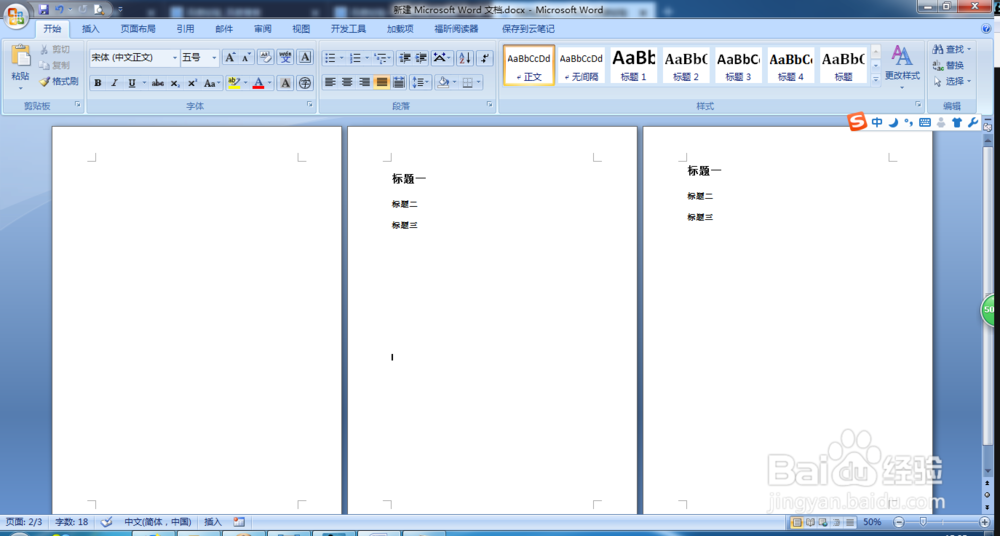Save the document from quick access toolbar

[43, 10]
